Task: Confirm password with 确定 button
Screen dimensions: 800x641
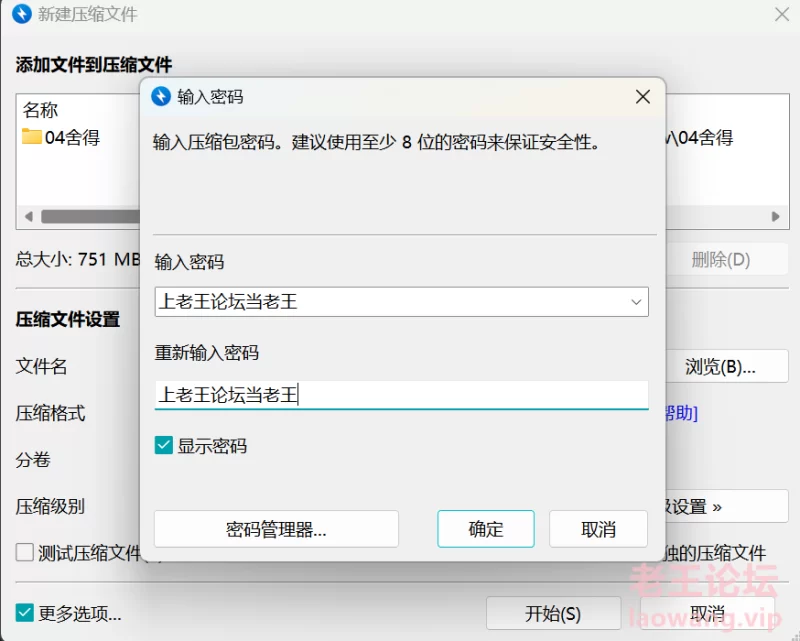Action: 486,529
